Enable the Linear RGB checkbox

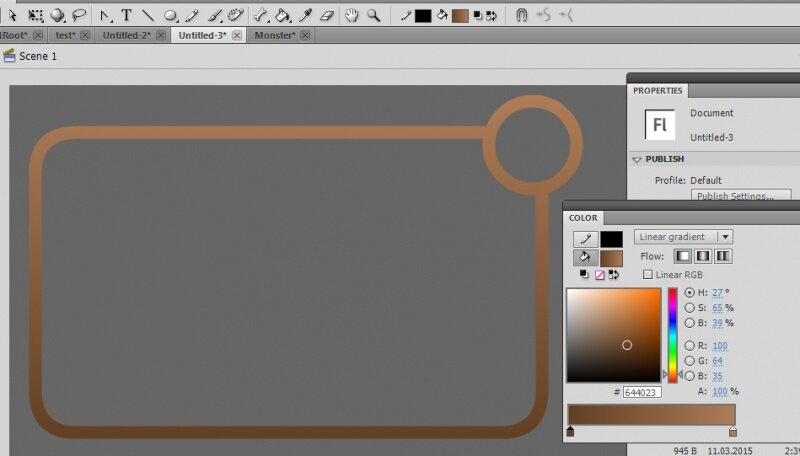click(x=648, y=274)
